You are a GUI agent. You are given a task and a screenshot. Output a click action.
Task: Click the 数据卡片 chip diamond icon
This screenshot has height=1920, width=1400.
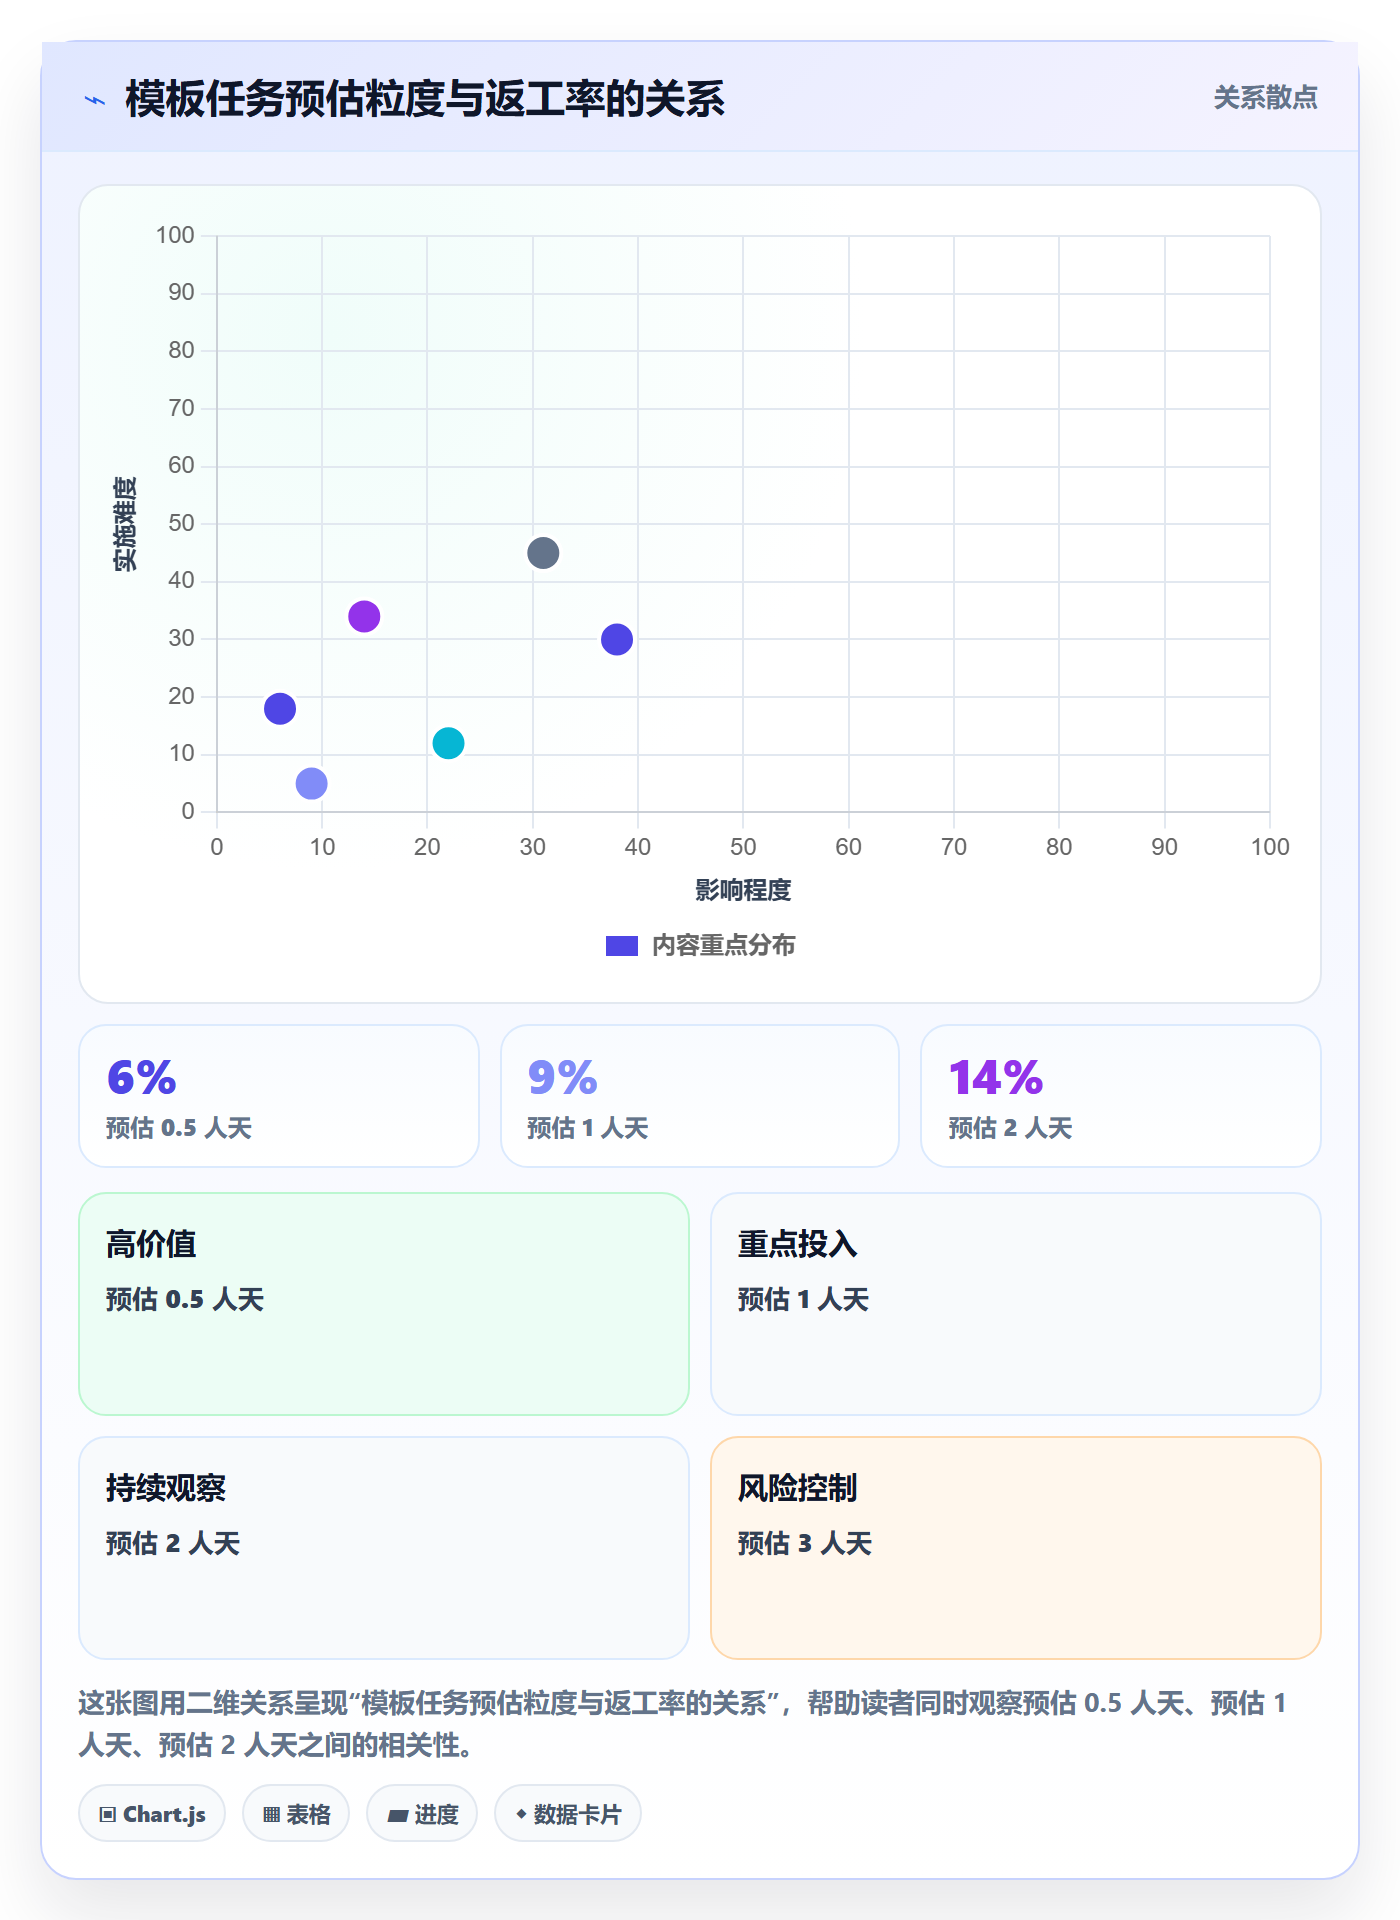point(521,1814)
